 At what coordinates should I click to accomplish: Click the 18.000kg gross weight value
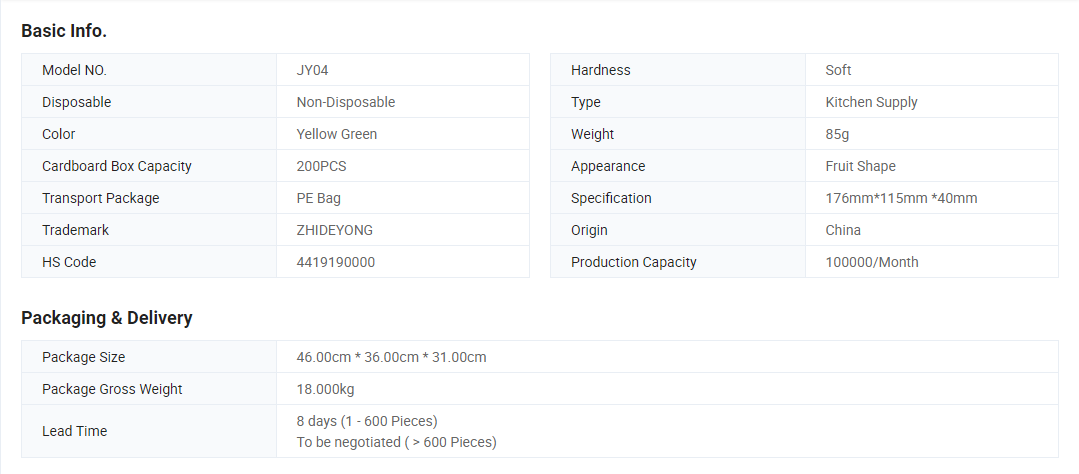point(325,389)
